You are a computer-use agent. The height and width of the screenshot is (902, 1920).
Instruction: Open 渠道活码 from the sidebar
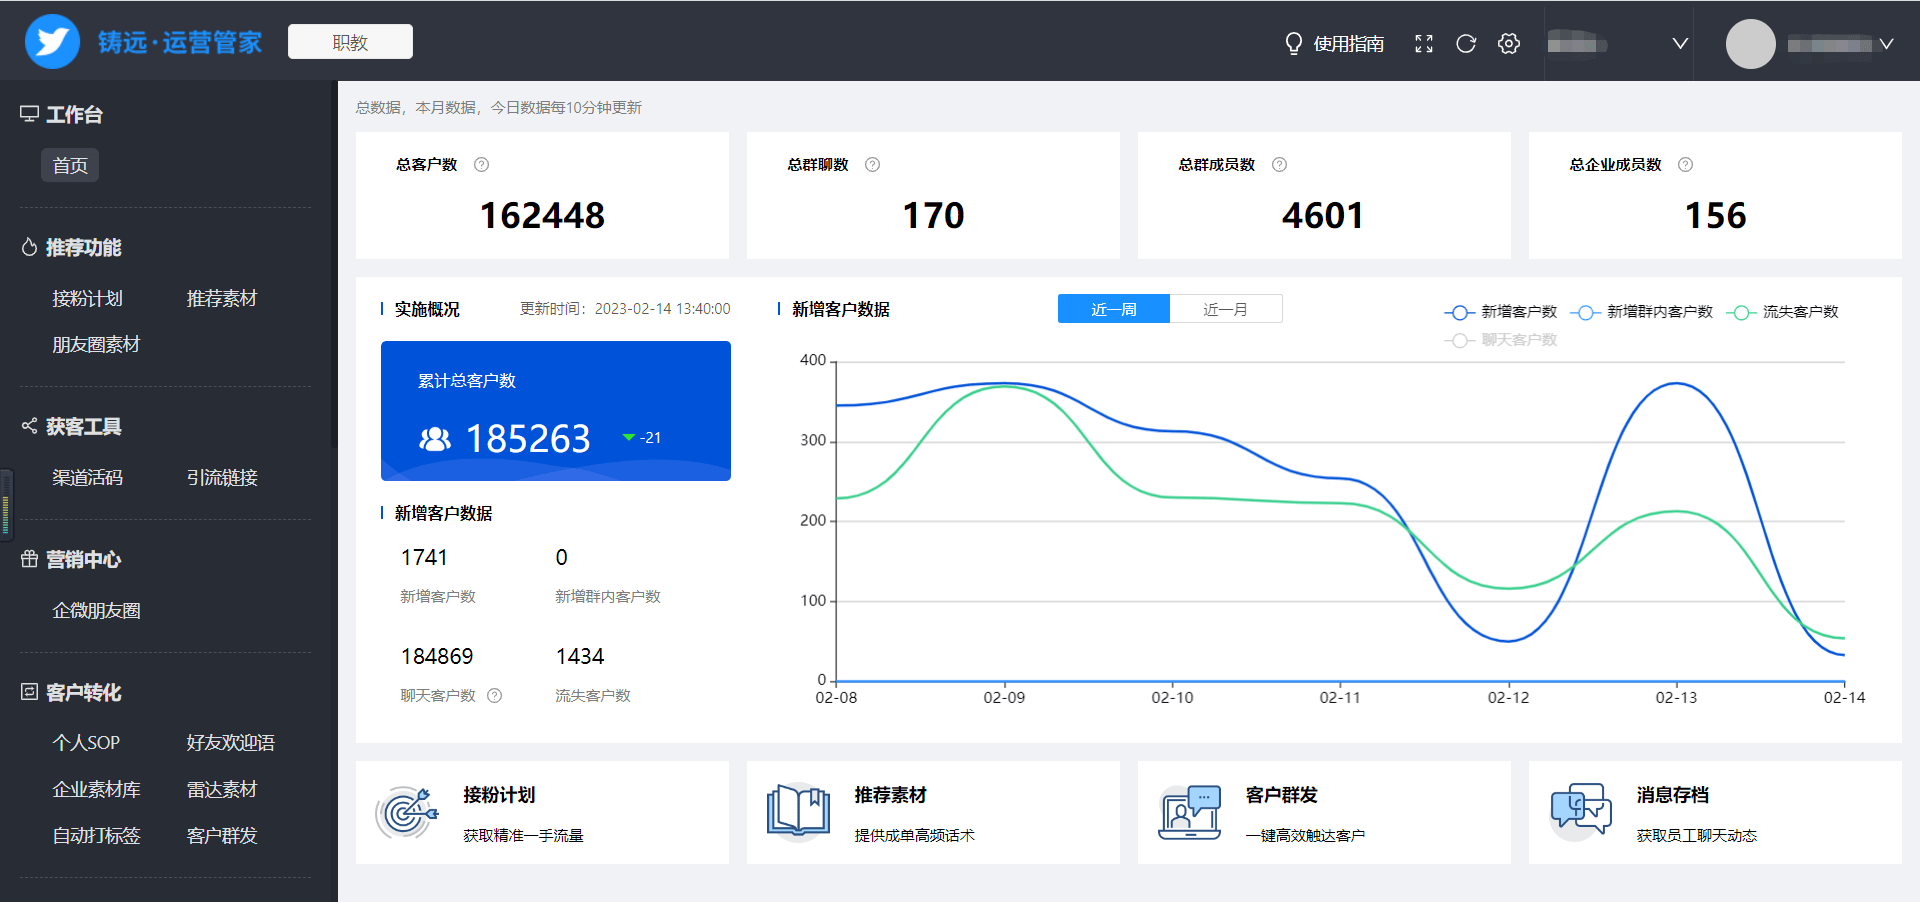pyautogui.click(x=88, y=477)
